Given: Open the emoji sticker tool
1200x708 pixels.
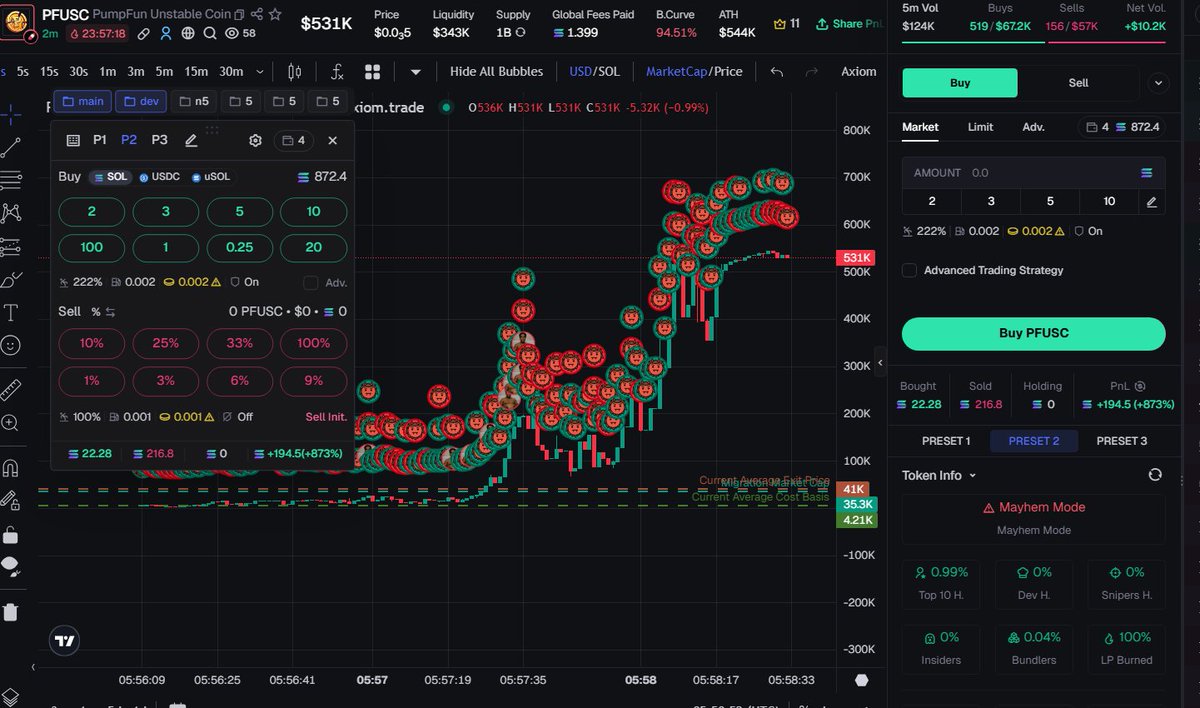Looking at the screenshot, I should pyautogui.click(x=11, y=345).
